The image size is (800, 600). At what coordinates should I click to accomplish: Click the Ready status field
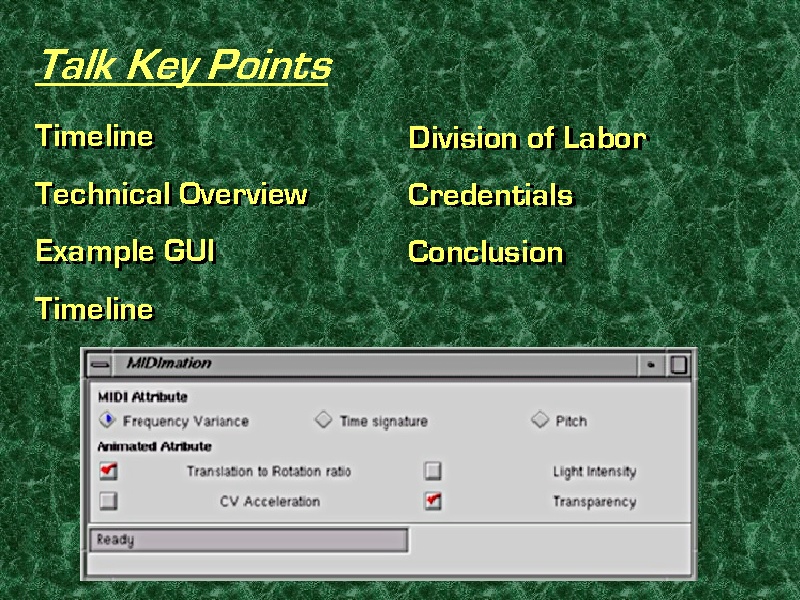click(248, 540)
